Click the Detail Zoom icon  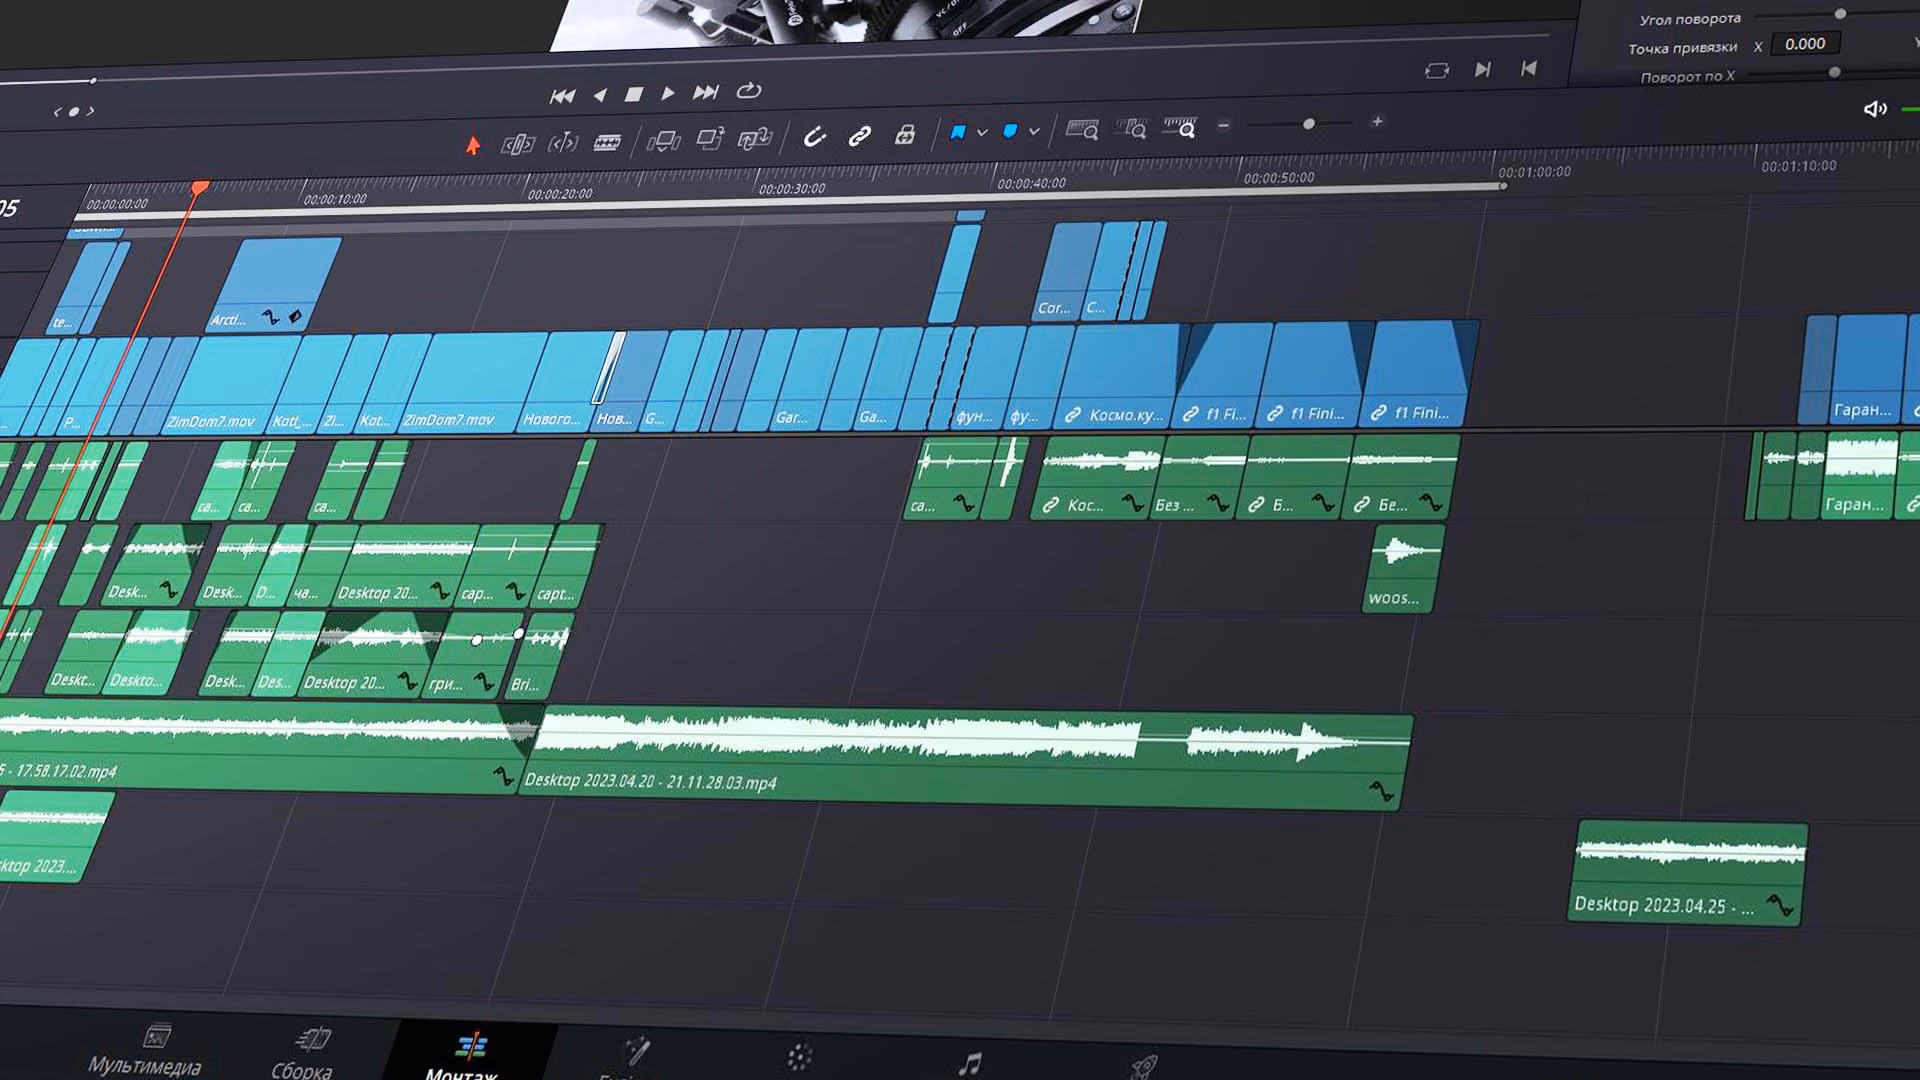[1131, 129]
